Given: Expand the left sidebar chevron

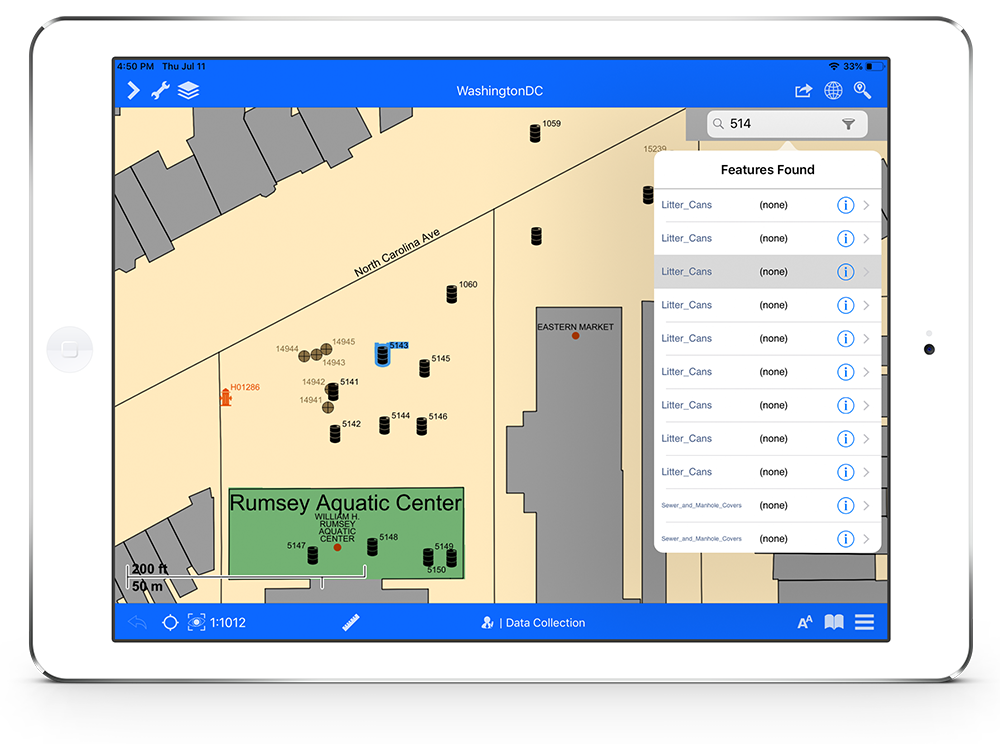Looking at the screenshot, I should [x=133, y=90].
